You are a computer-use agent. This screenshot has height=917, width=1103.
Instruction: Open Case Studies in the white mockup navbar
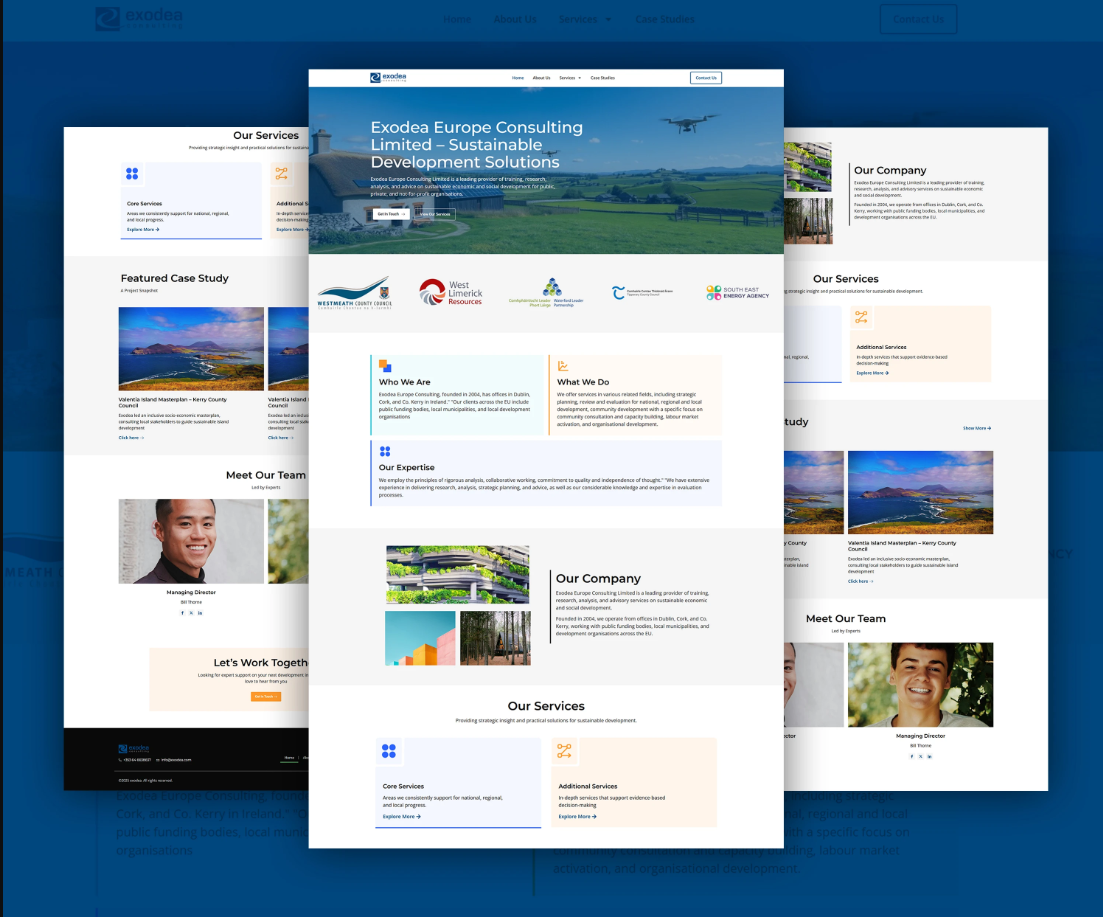tap(603, 78)
